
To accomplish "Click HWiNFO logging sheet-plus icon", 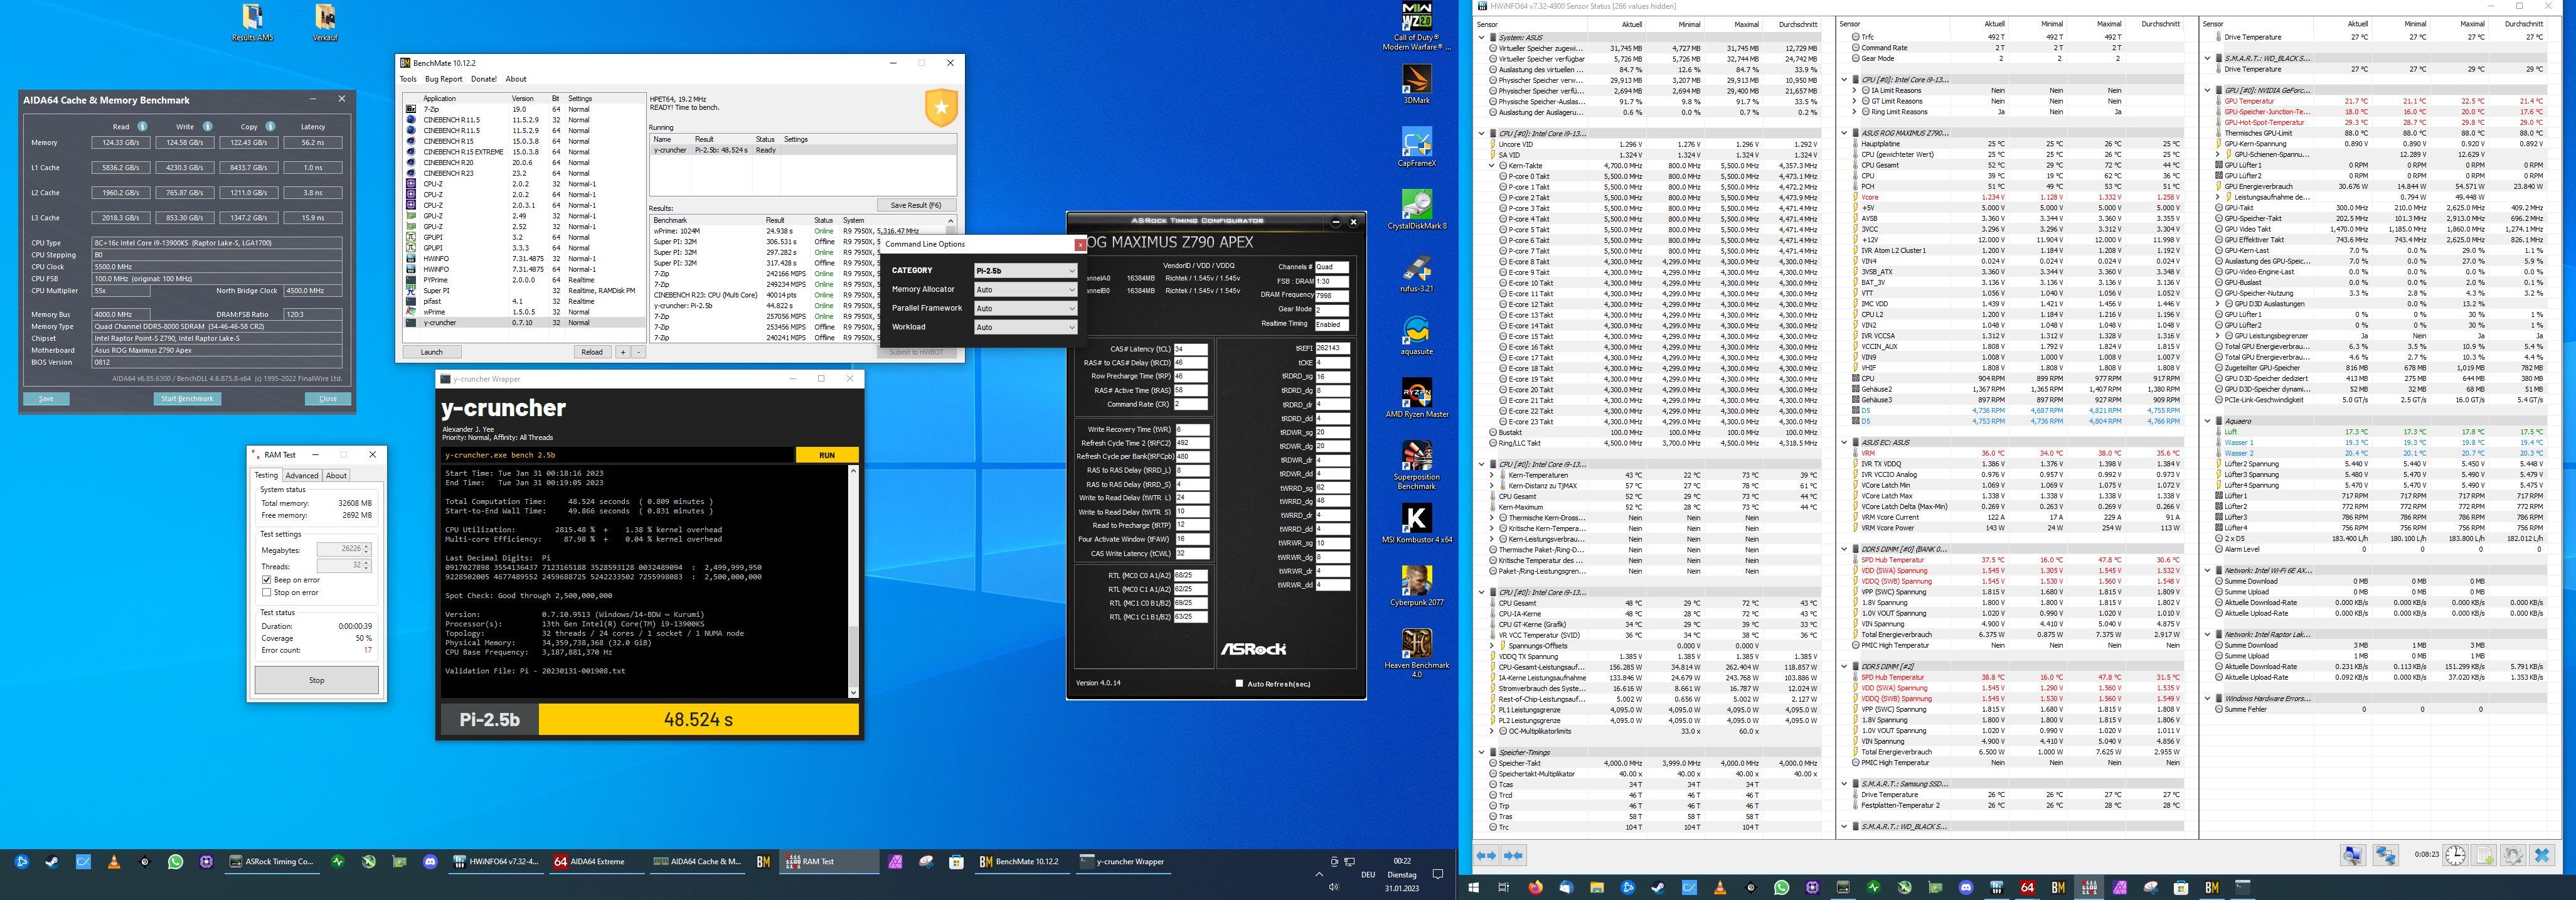I will (2483, 855).
